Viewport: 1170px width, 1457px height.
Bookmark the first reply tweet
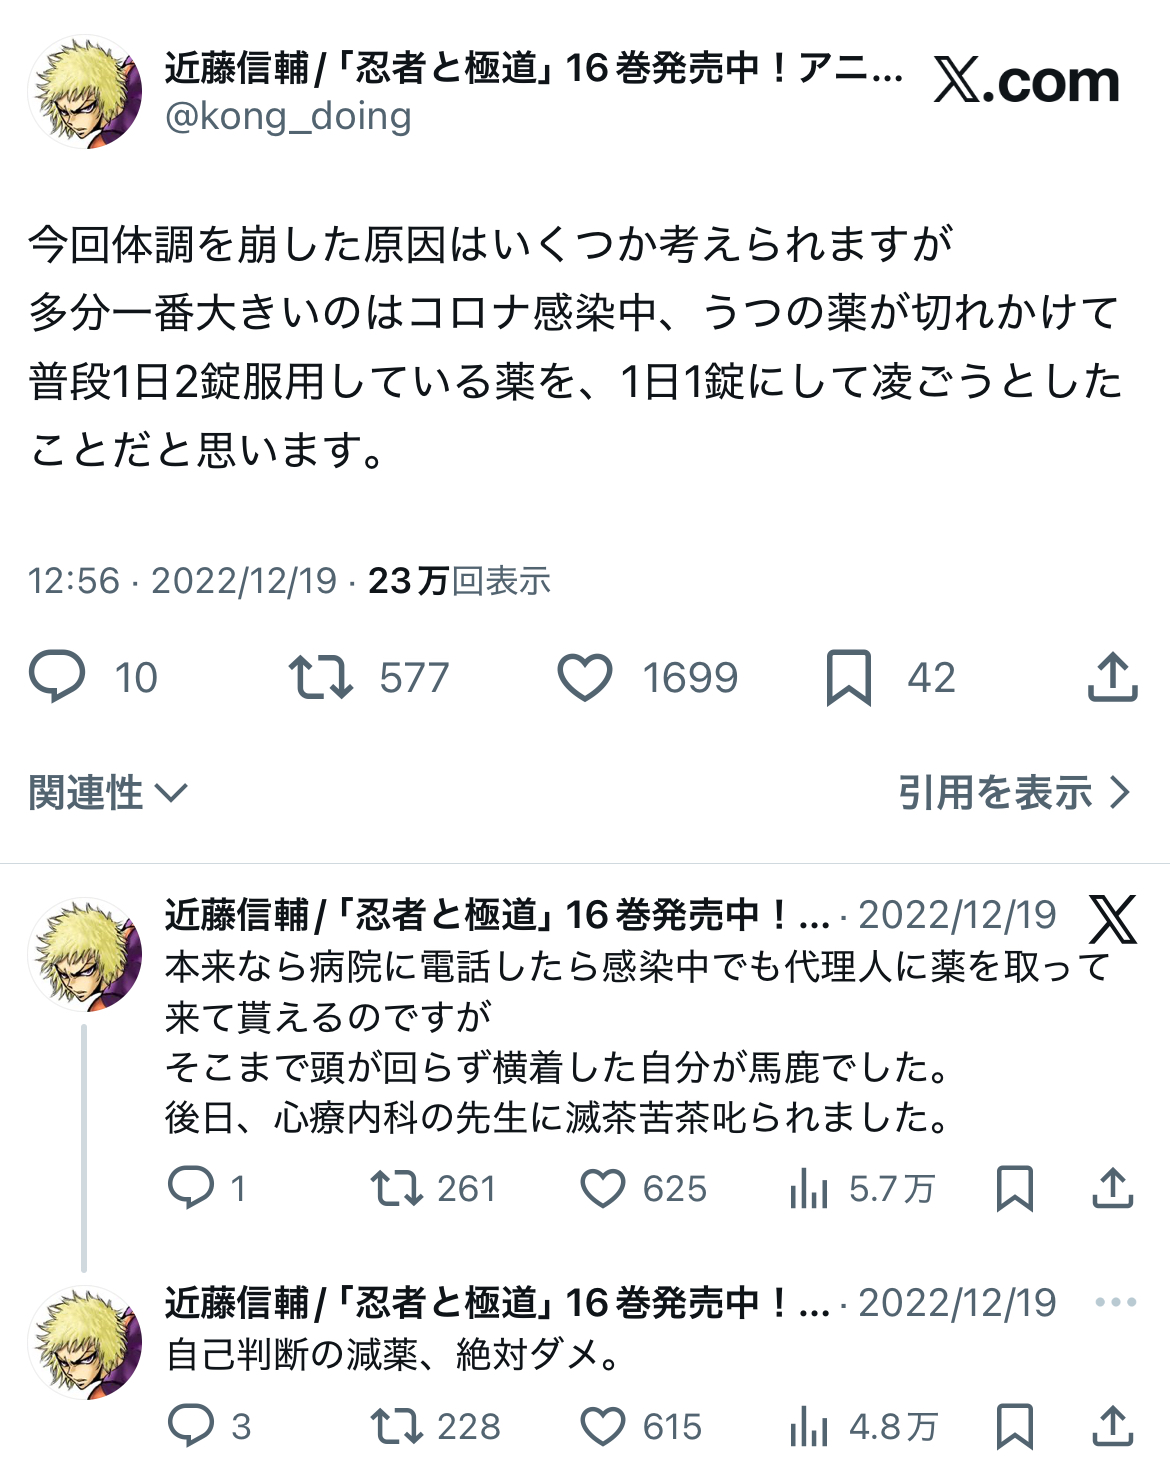point(1015,1188)
